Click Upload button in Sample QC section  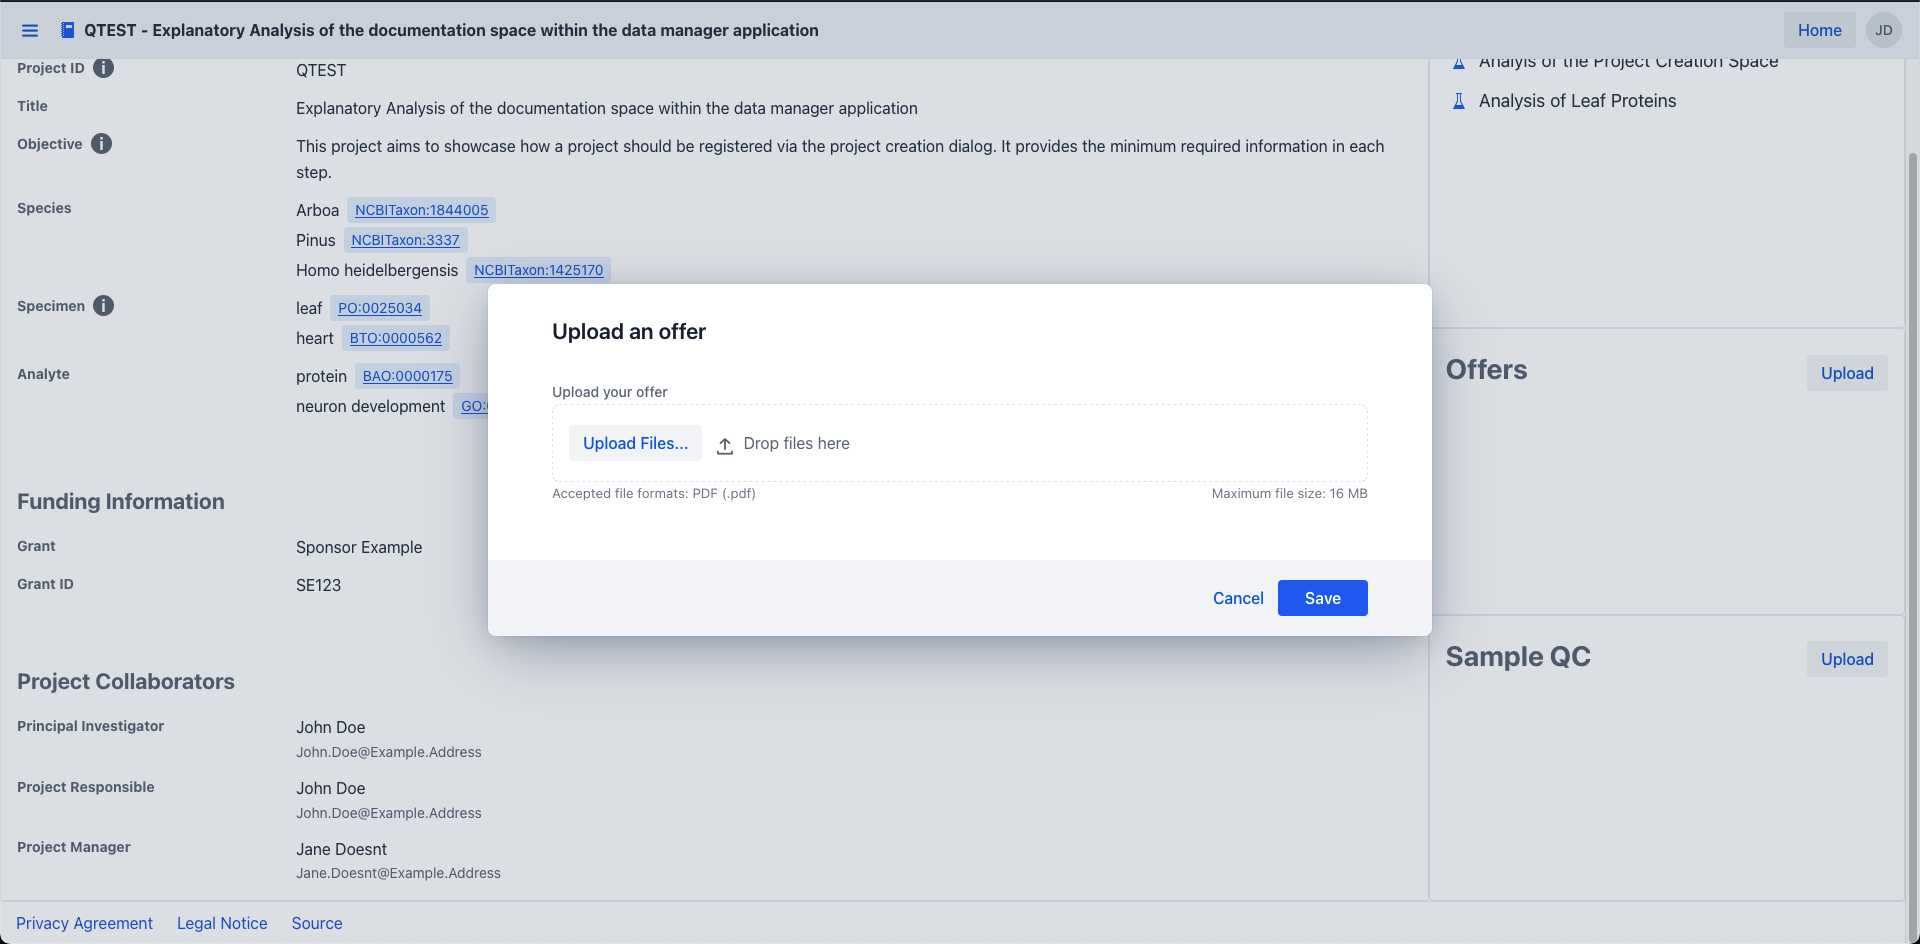tap(1846, 659)
